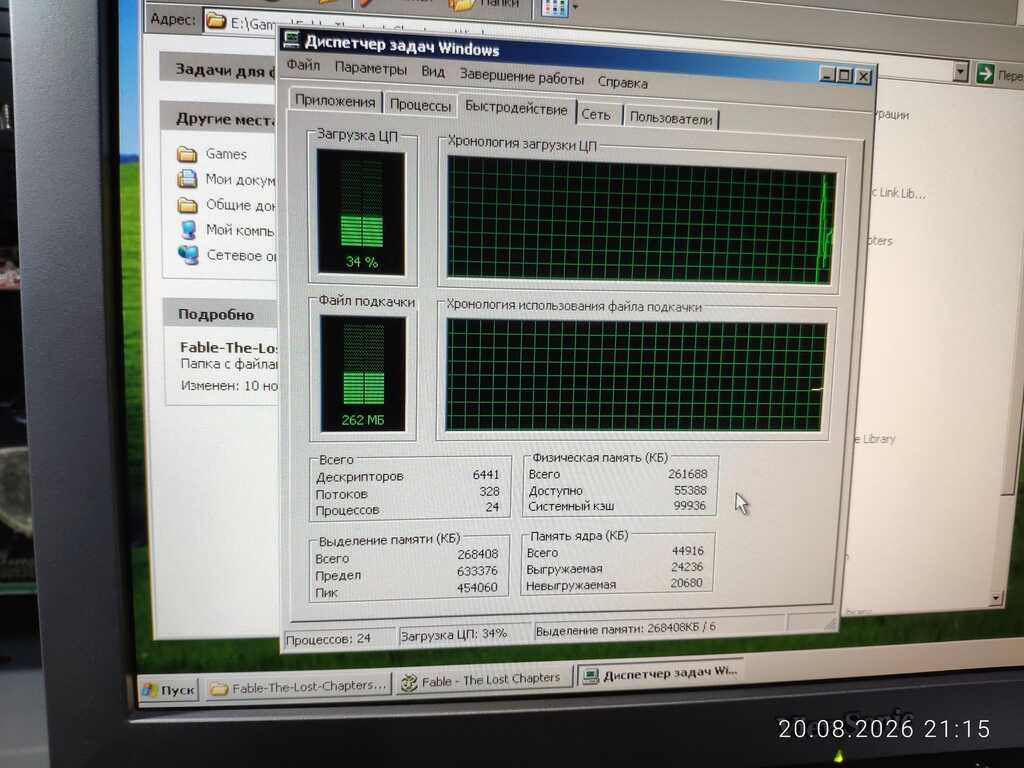The height and width of the screenshot is (768, 1024).
Task: Open the Пользователи tab
Action: click(x=671, y=119)
